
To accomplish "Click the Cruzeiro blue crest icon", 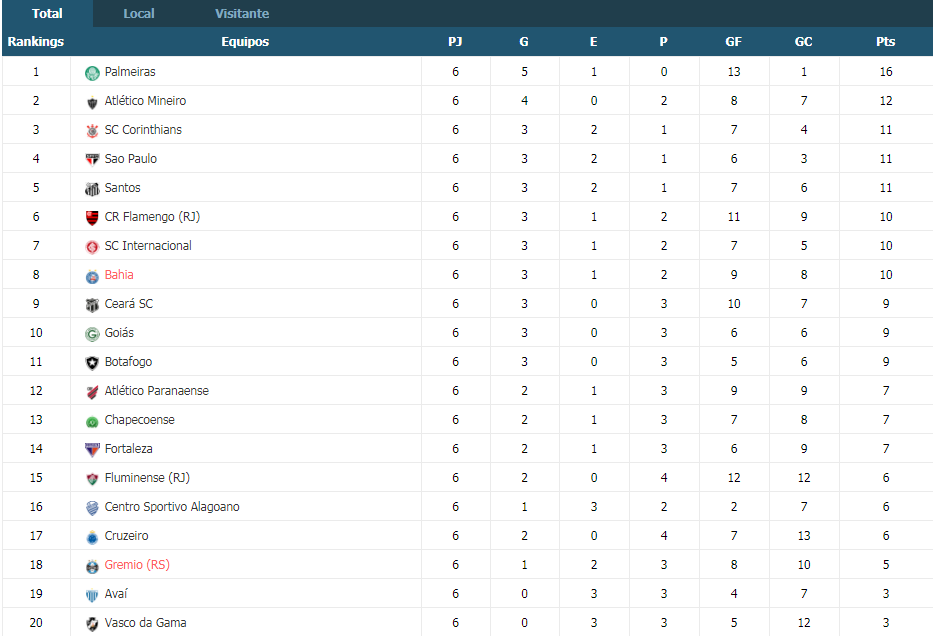I will pos(92,537).
